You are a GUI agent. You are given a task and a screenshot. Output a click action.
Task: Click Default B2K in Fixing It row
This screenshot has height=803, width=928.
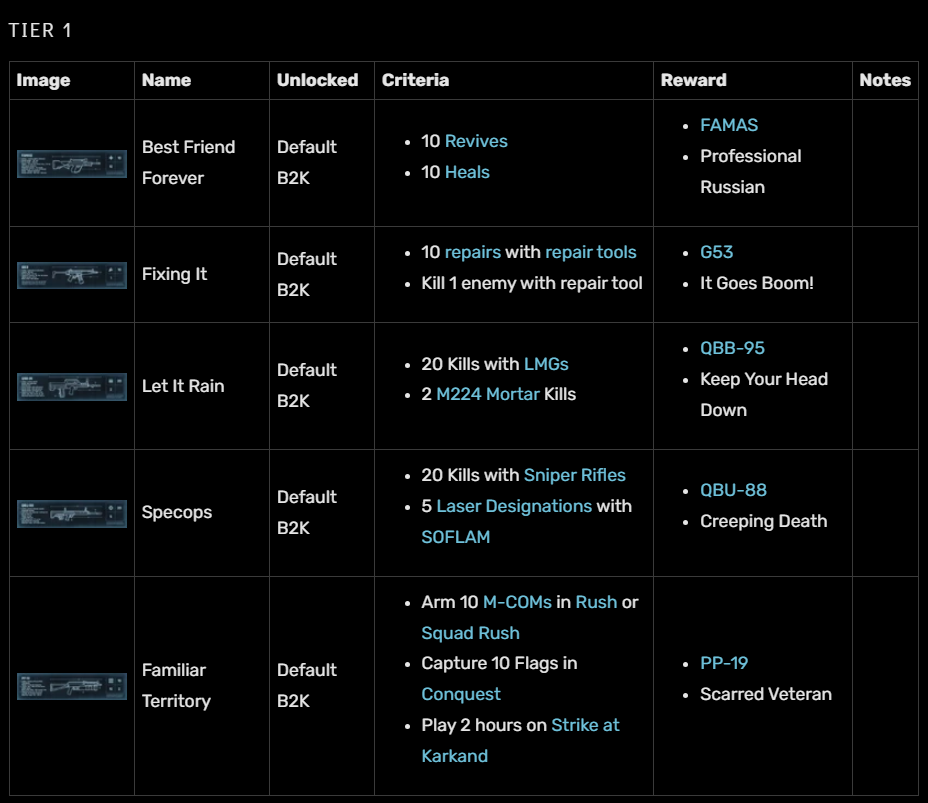point(307,274)
